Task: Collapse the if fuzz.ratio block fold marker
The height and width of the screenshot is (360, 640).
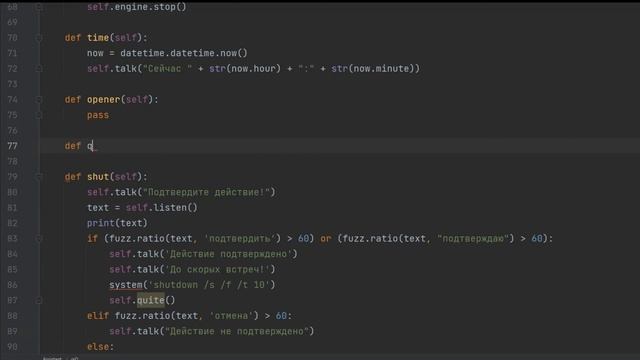Action: (x=38, y=238)
